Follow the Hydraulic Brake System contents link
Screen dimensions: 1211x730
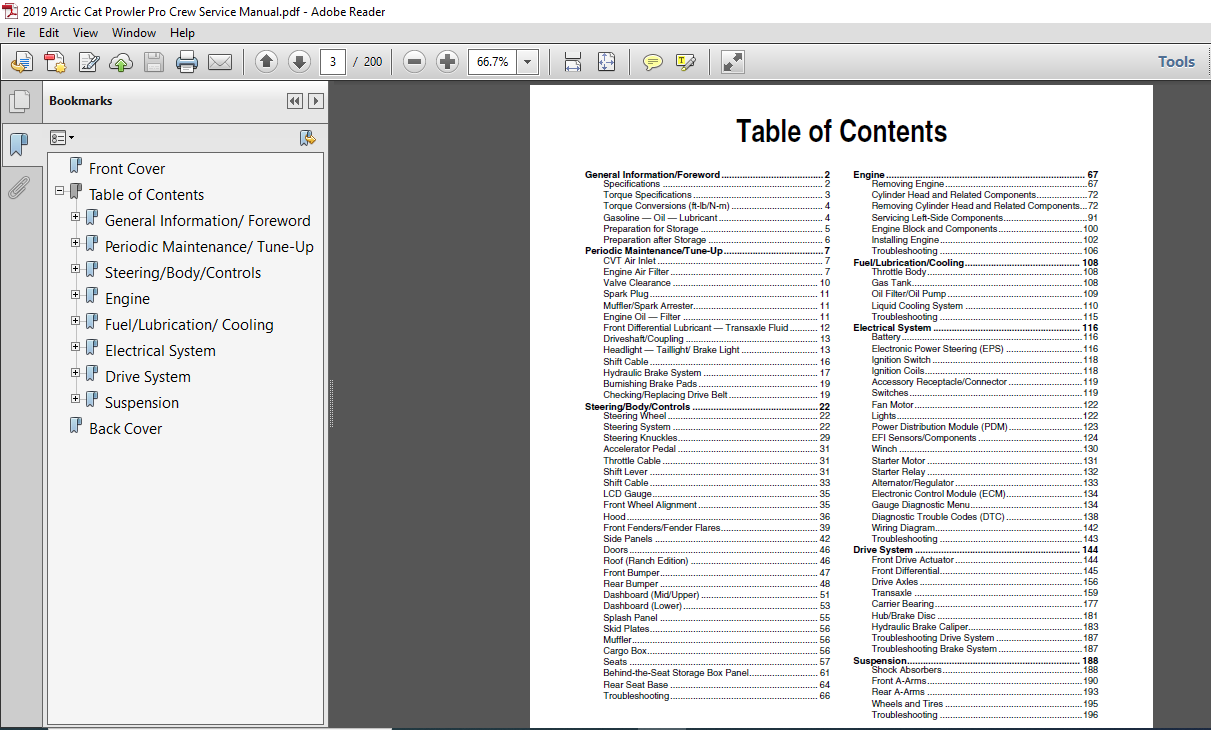716,372
